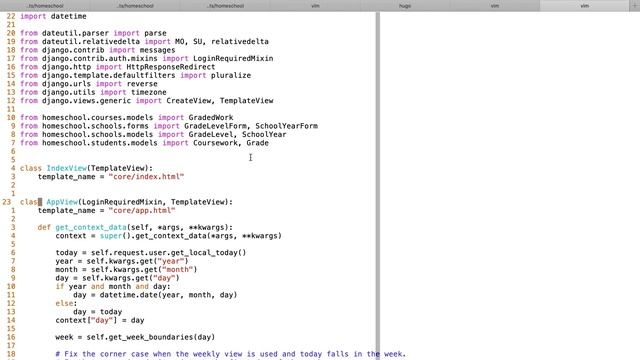
Task: Click the '# Fix the corner case' comment line
Action: (231, 354)
